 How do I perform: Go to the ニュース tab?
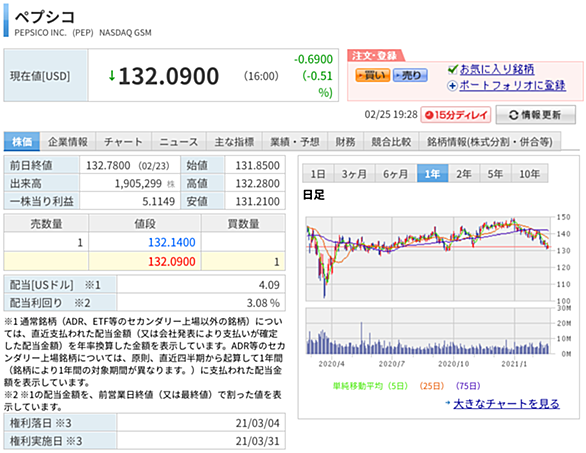(x=179, y=142)
